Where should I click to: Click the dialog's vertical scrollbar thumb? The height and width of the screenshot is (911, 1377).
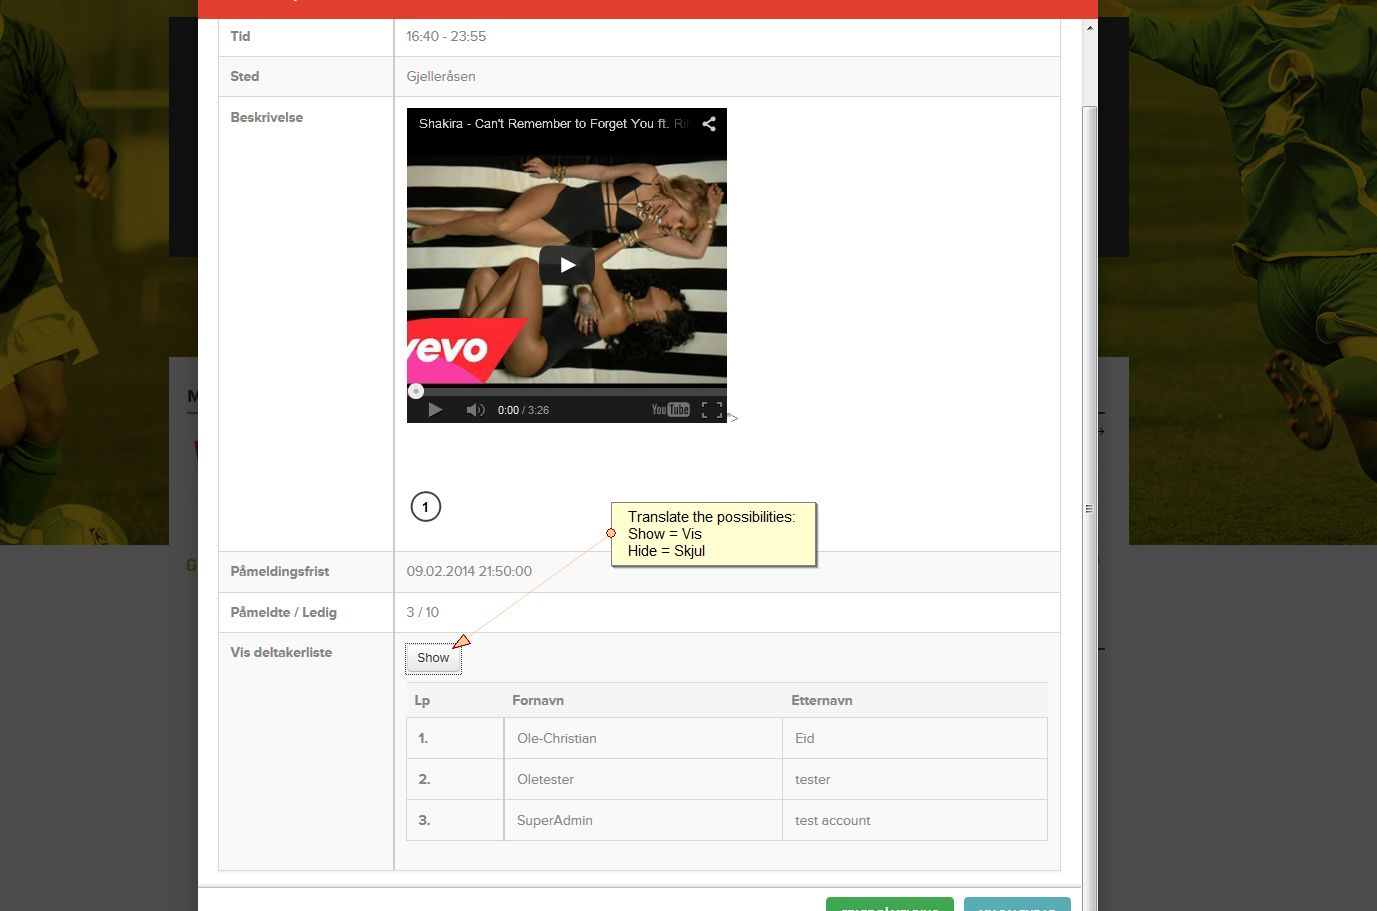pos(1090,508)
